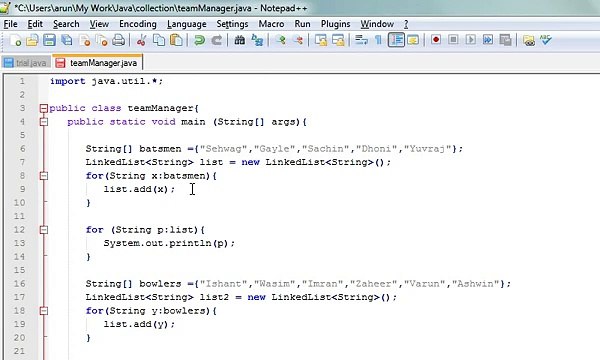Click the string "Sehwag" in the batsmen array
Screen dimensions: 600x360
pyautogui.click(x=223, y=149)
